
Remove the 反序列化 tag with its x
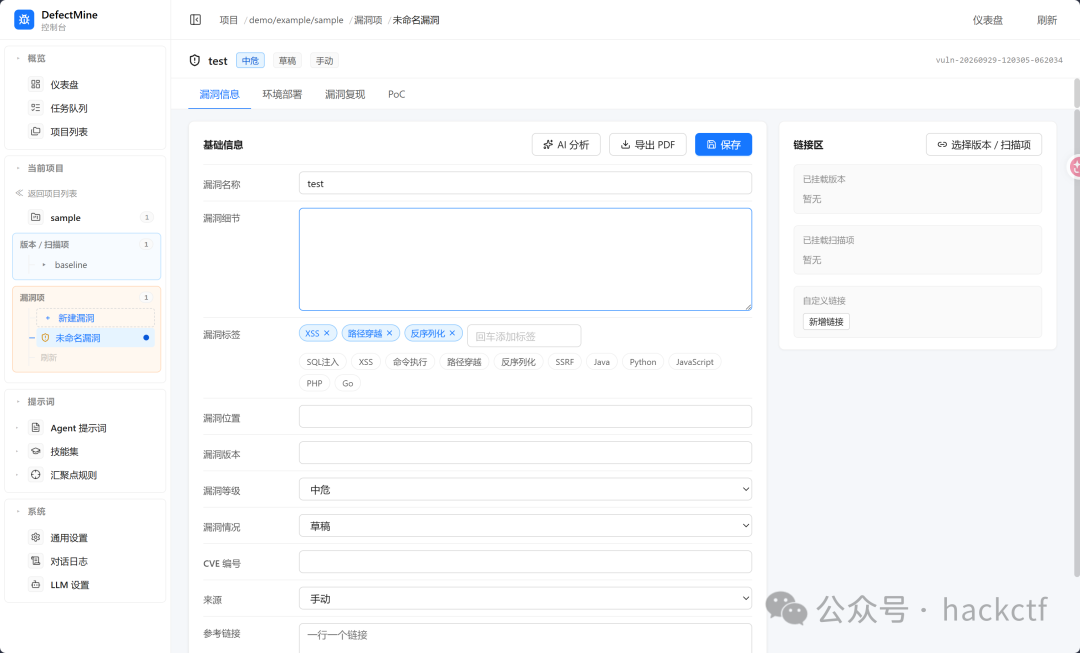452,333
